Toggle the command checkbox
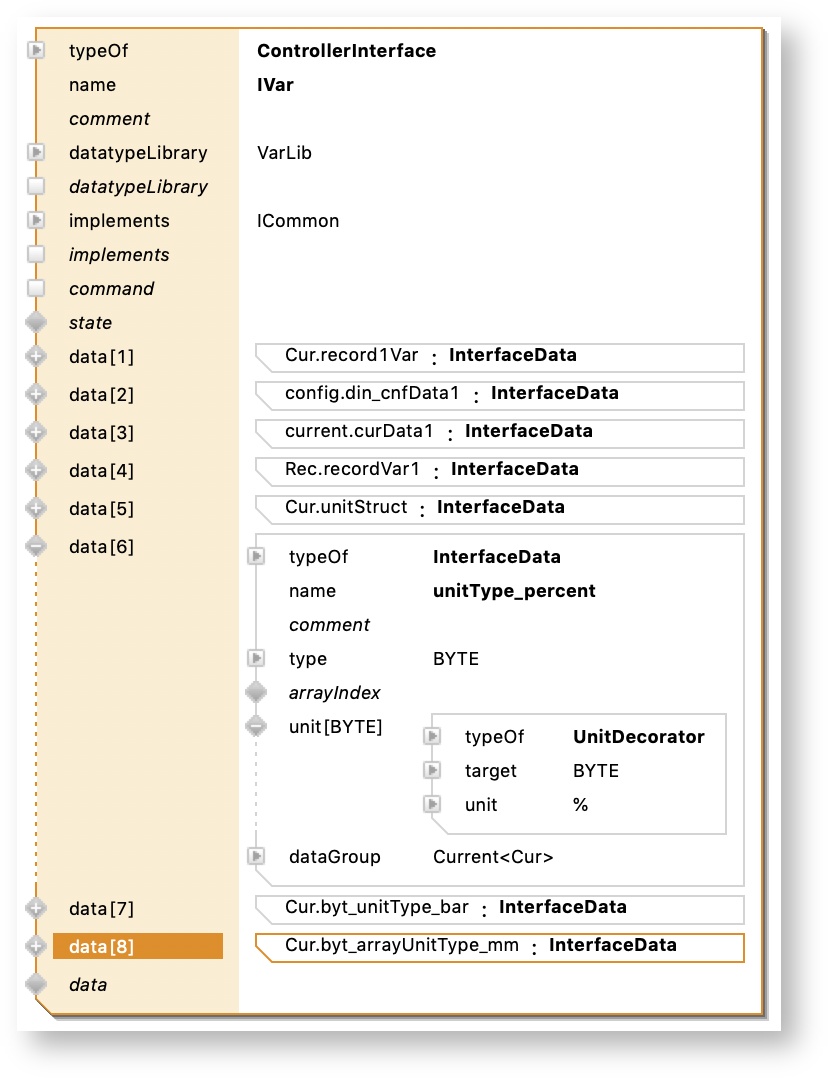The image size is (829, 1079). tap(36, 288)
